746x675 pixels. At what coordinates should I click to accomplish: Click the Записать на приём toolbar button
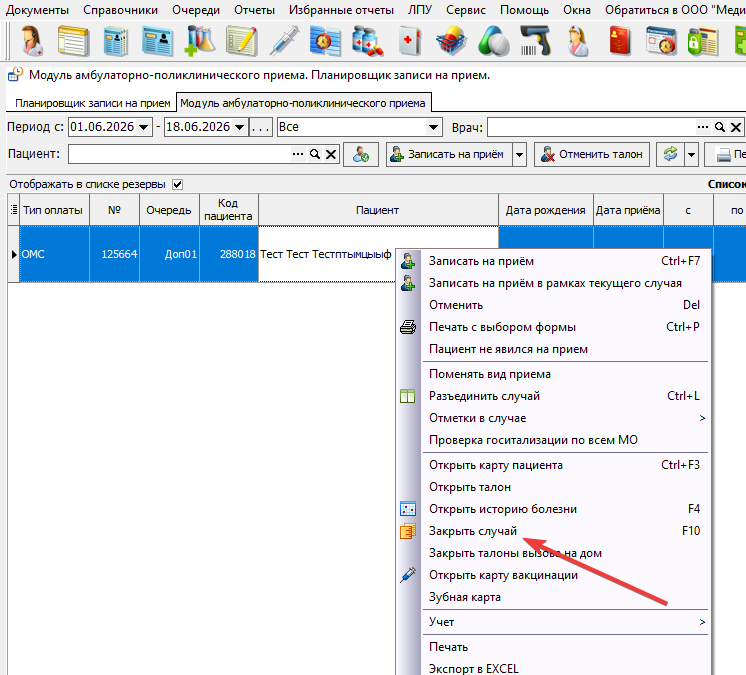tap(450, 154)
